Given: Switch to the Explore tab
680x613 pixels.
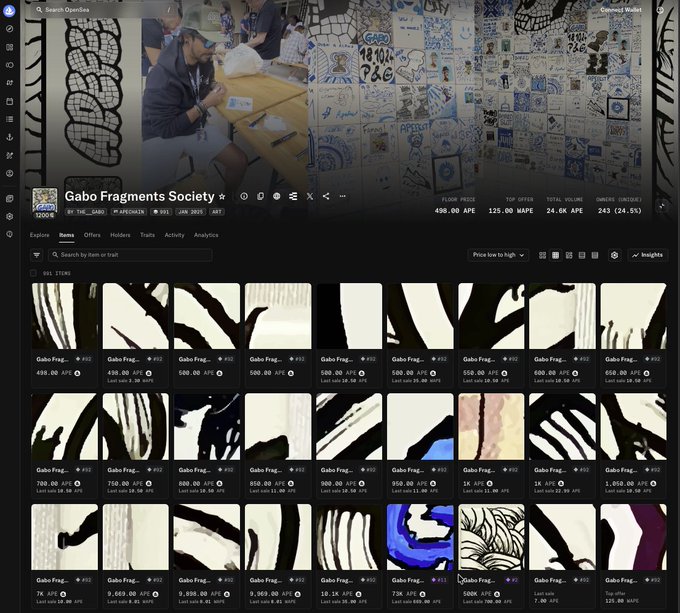Looking at the screenshot, I should pos(39,235).
